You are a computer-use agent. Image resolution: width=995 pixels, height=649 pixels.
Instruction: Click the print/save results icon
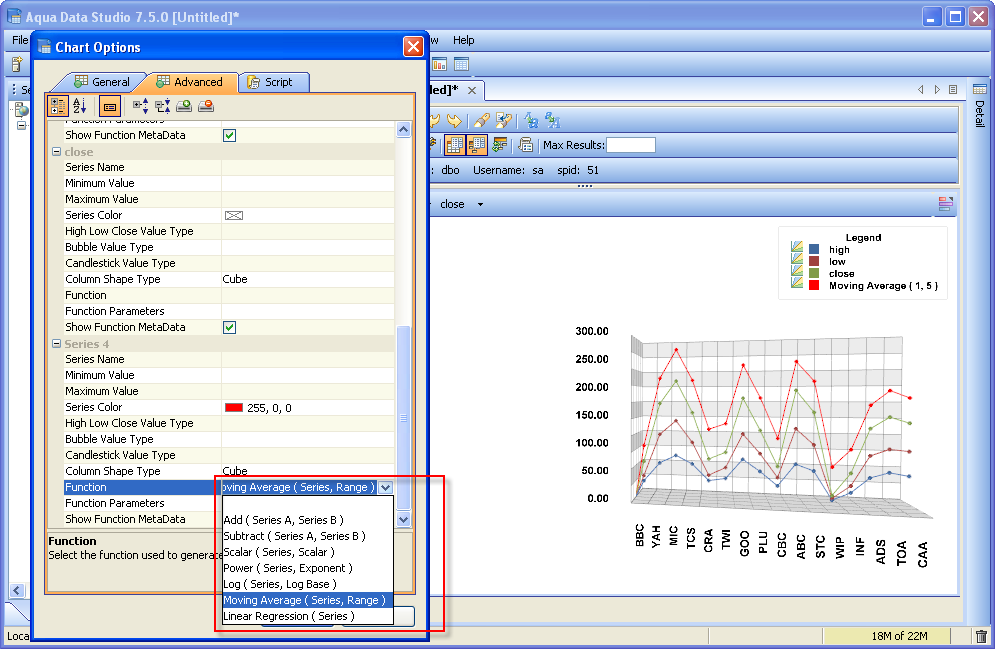point(525,145)
